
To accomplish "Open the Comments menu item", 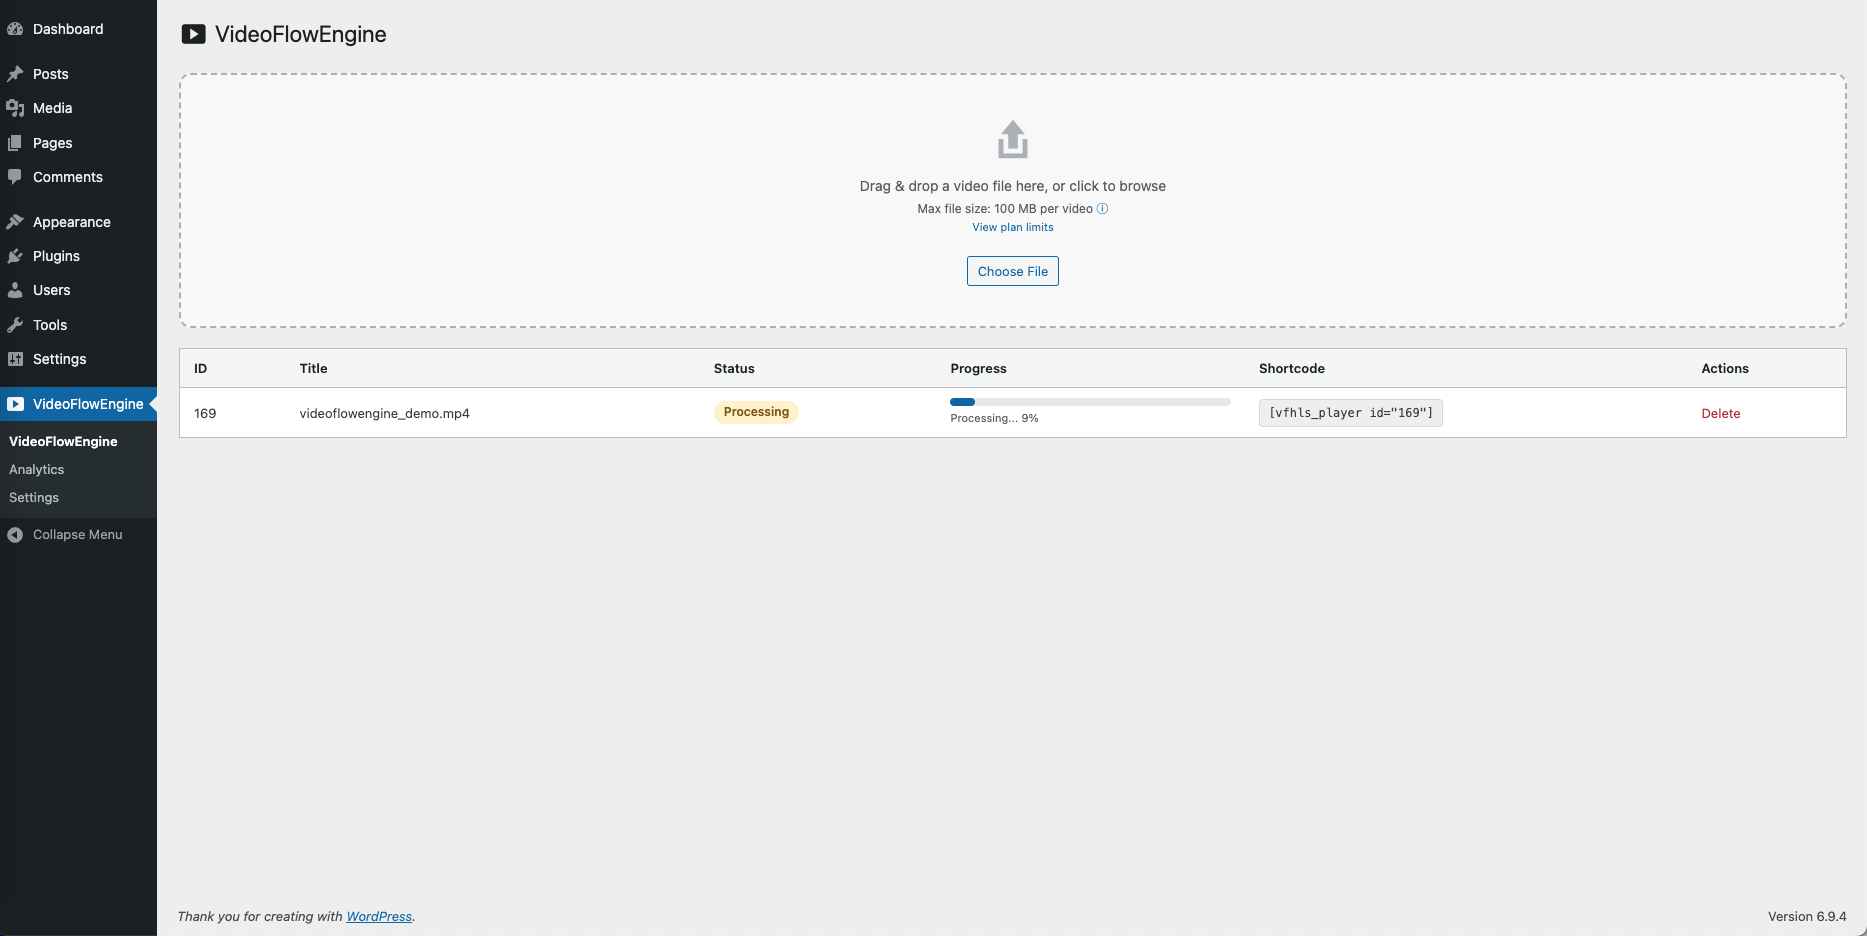I will pos(78,177).
